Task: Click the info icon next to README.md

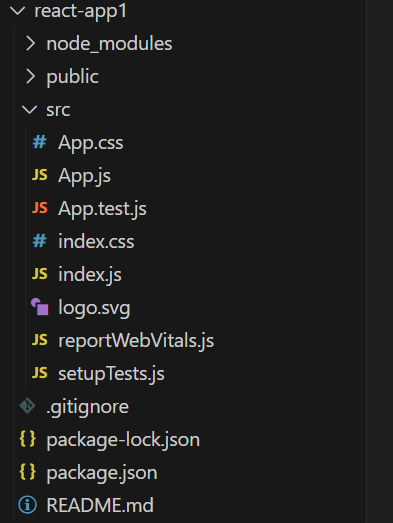Action: pyautogui.click(x=27, y=505)
